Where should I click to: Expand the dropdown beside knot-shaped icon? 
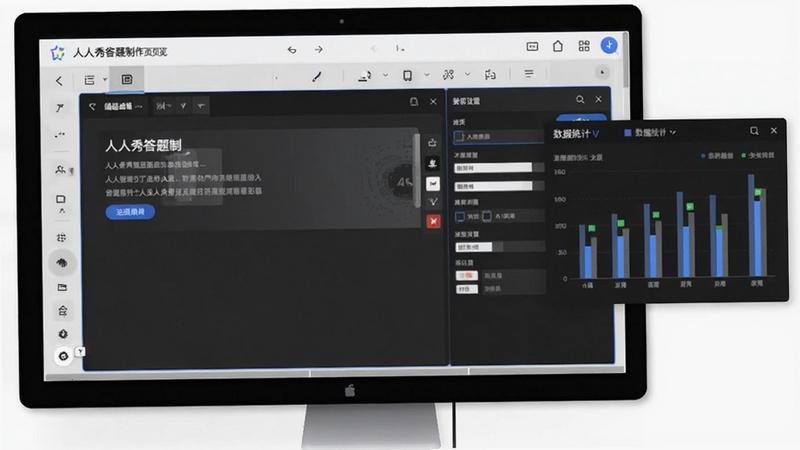point(467,74)
